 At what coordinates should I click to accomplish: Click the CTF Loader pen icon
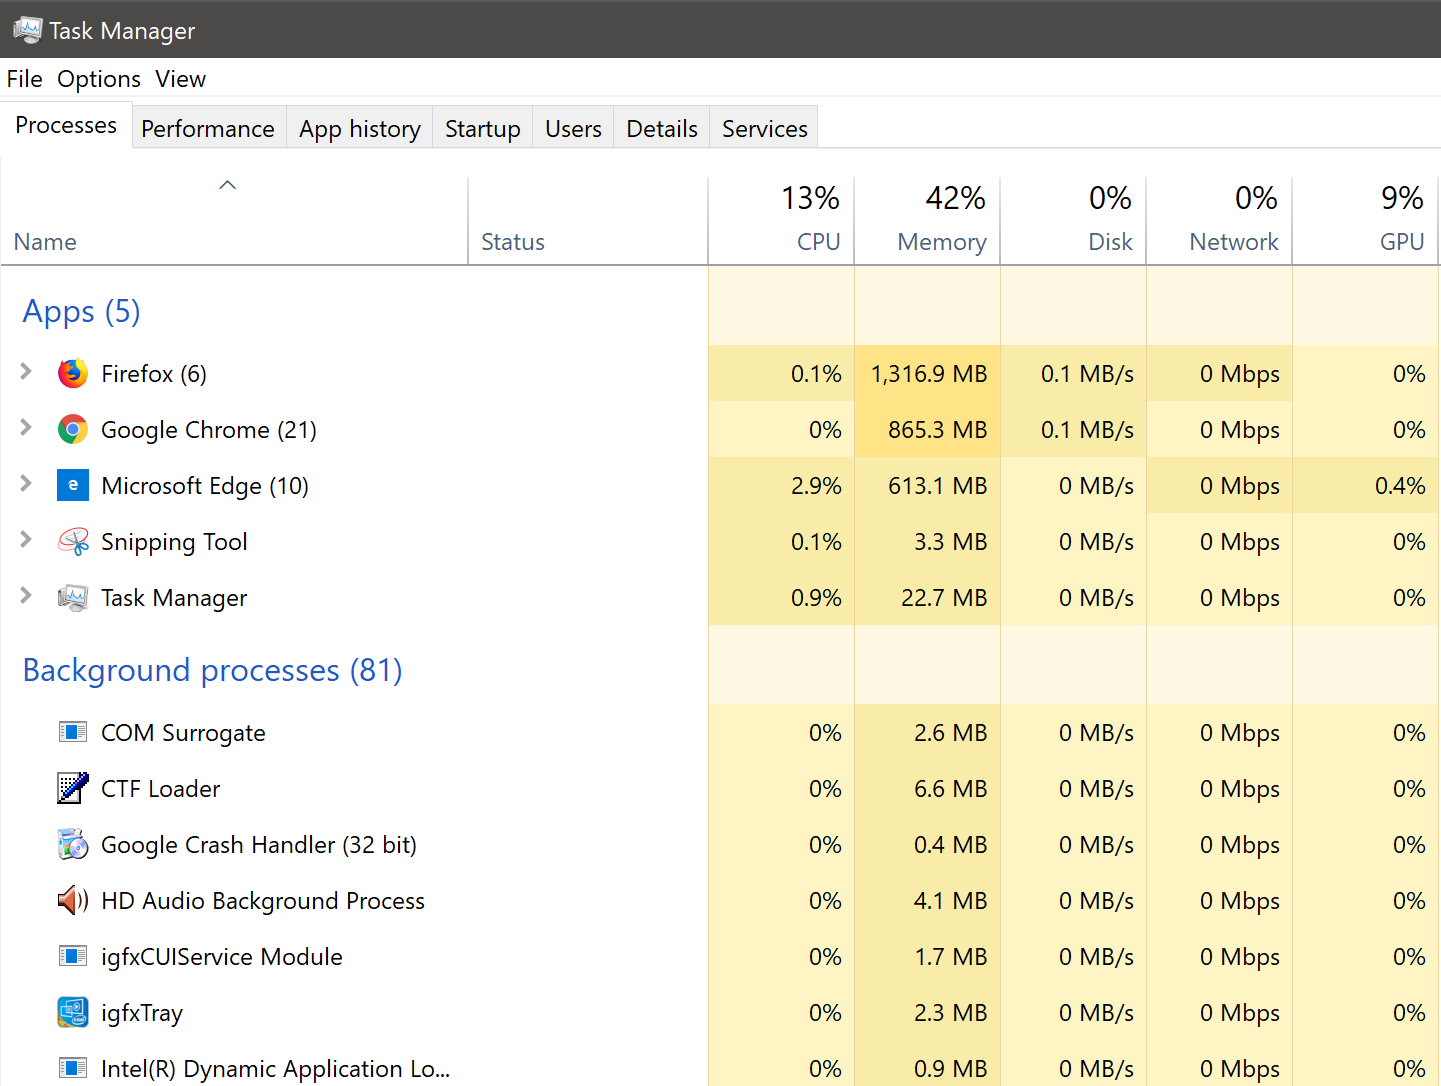73,789
